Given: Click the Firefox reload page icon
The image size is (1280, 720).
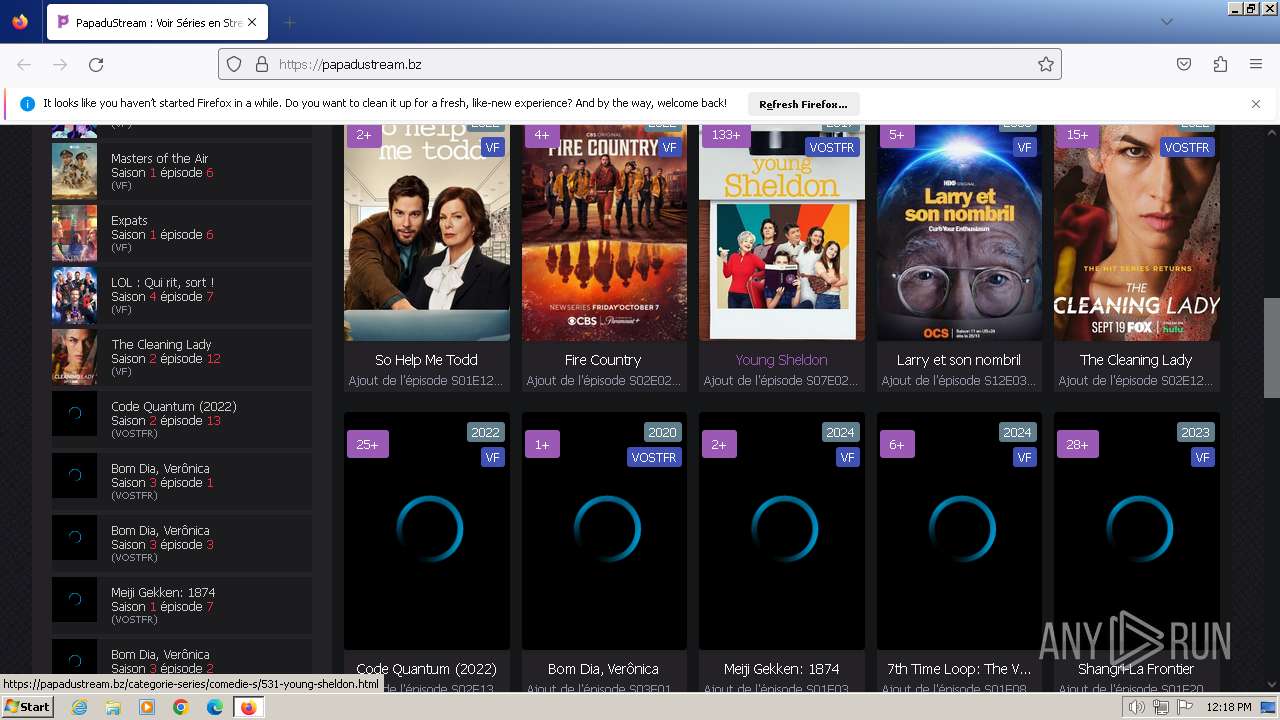Looking at the screenshot, I should click(96, 64).
